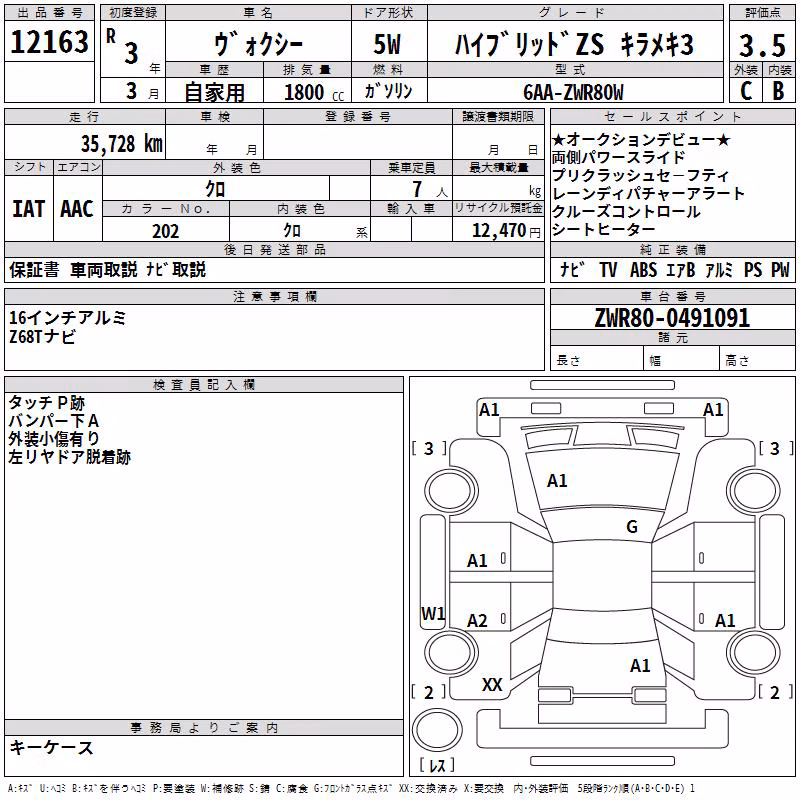Click TV in genuine equipment
The height and width of the screenshot is (800, 800).
608,270
